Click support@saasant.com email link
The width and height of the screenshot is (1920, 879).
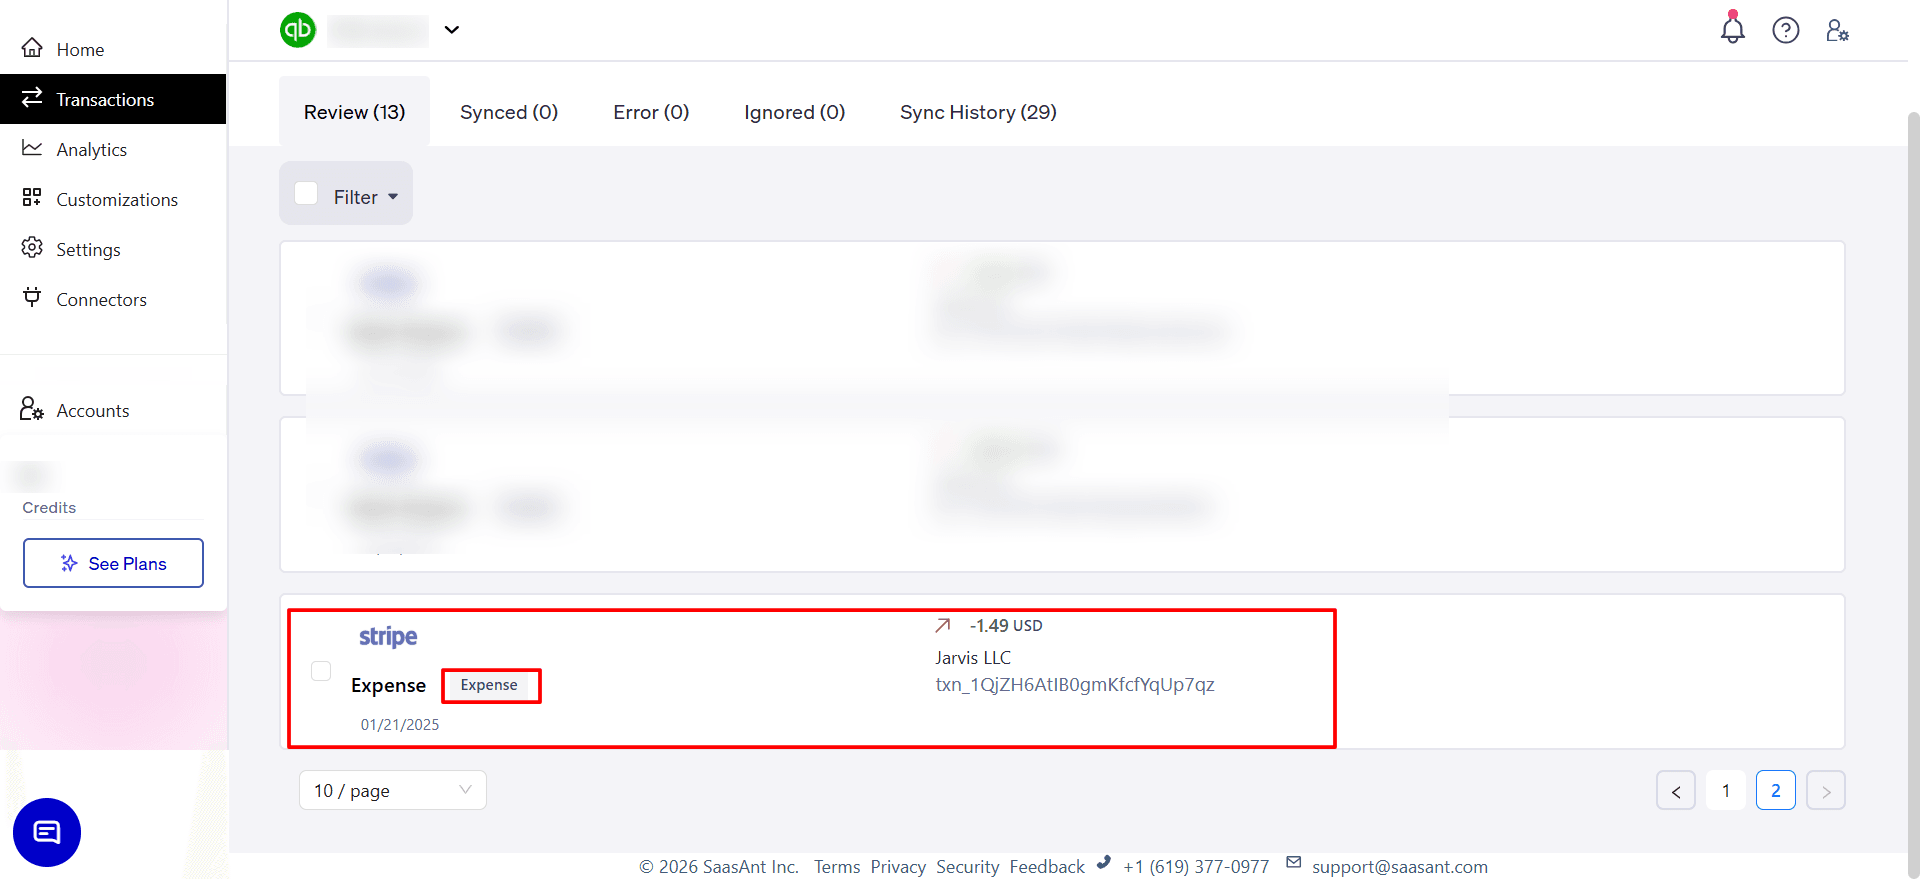(x=1400, y=867)
